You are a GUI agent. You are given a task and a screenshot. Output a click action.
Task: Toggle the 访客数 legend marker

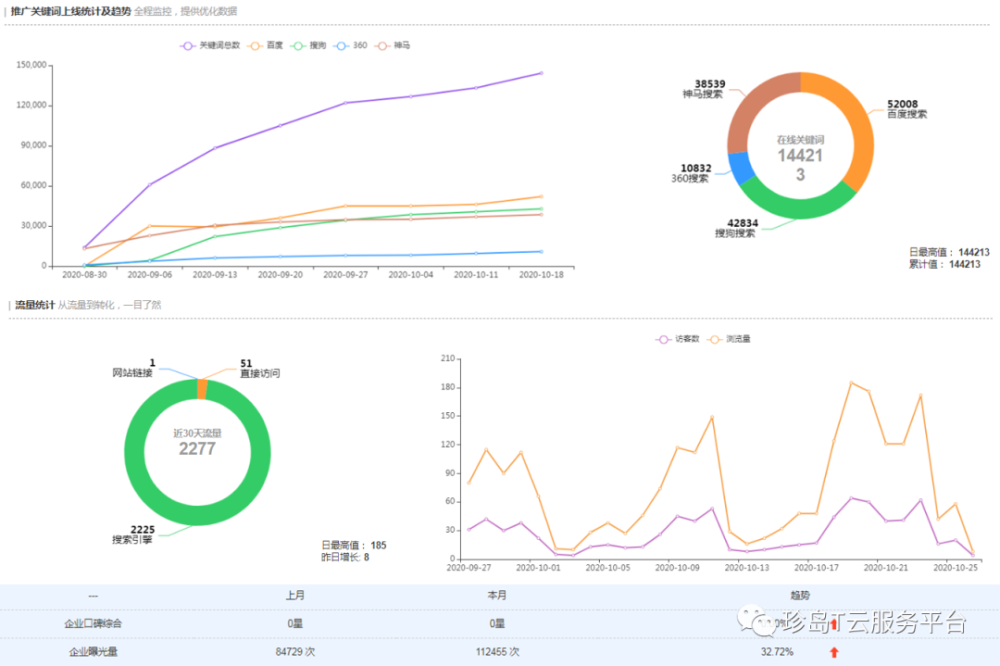tap(677, 339)
